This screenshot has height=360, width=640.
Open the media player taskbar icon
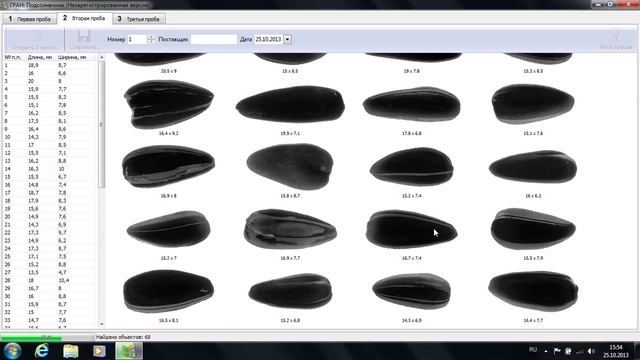point(99,351)
